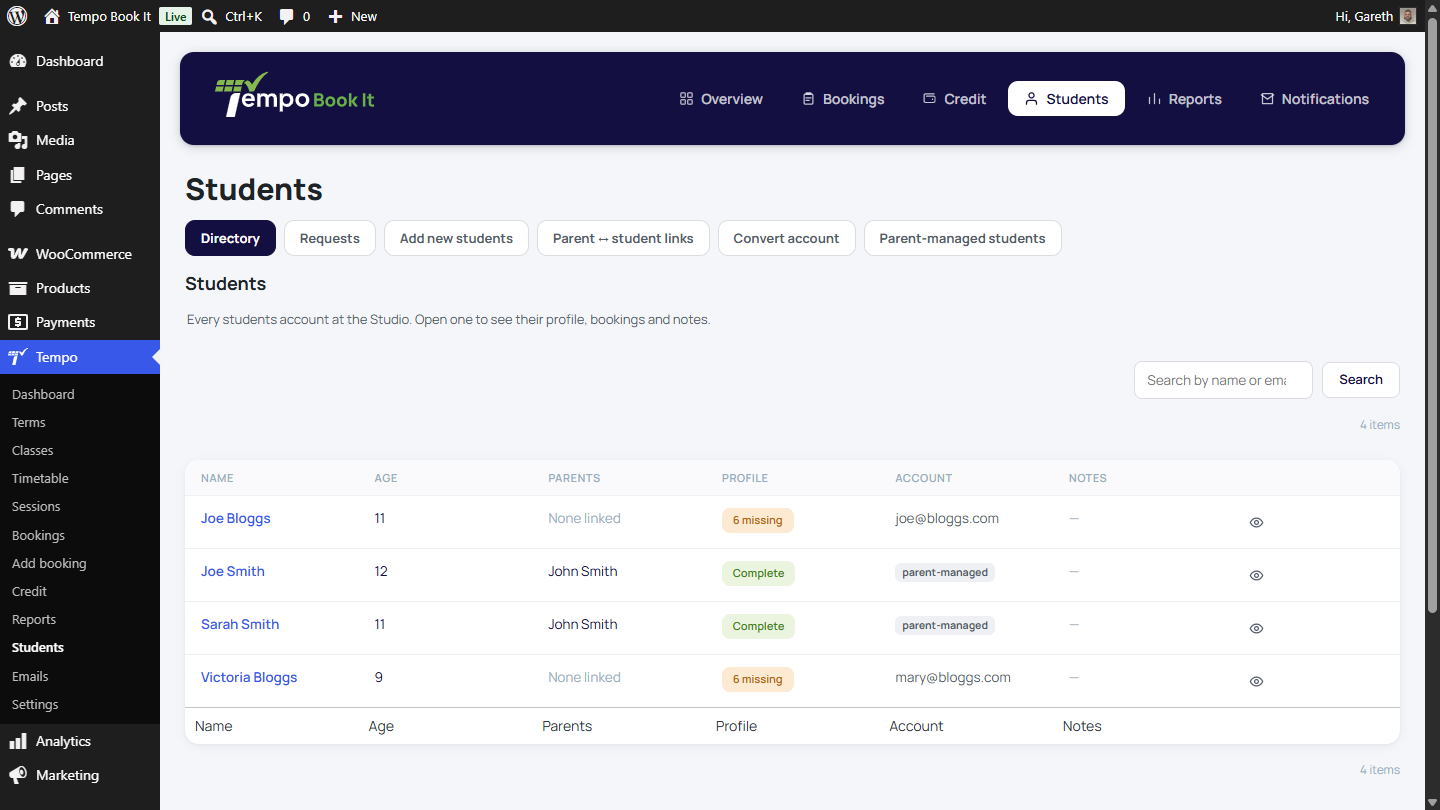1440x810 pixels.
Task: Click the WordPress logo icon
Action: point(17,16)
